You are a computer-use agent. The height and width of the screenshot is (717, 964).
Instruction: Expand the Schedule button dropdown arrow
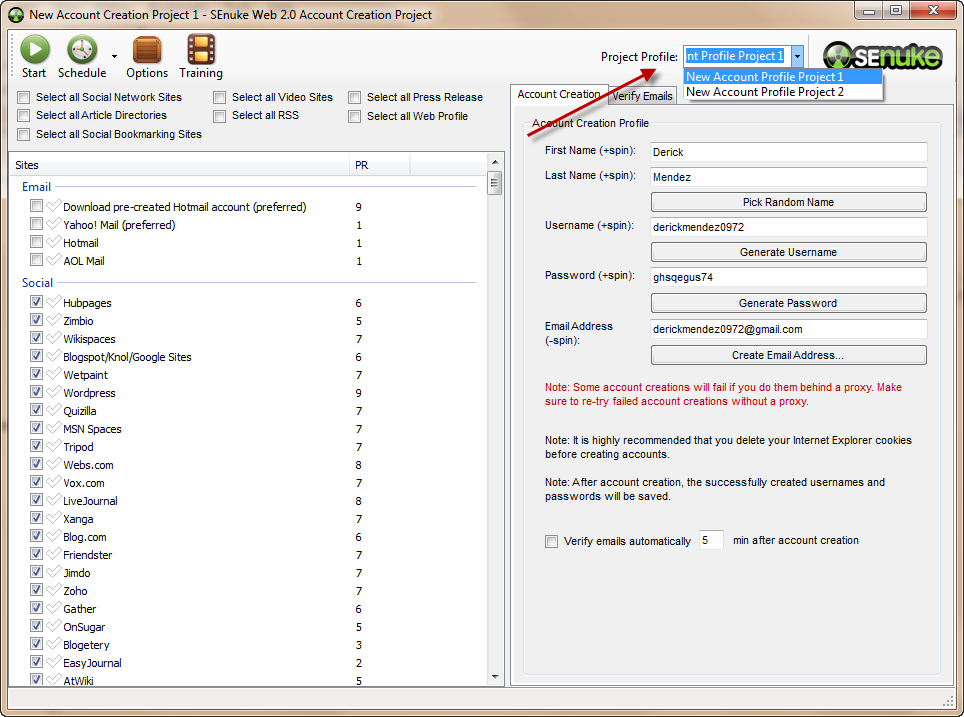coord(114,57)
